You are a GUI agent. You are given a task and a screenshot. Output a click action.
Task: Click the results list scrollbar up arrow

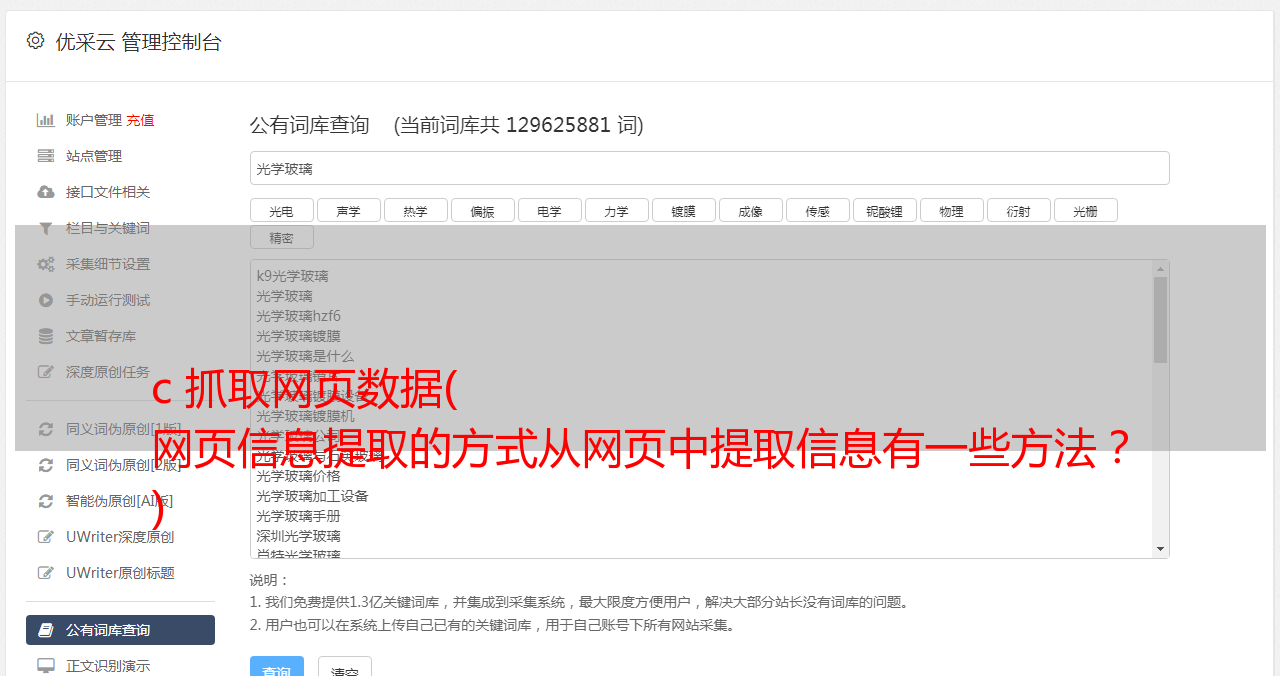[x=1160, y=268]
